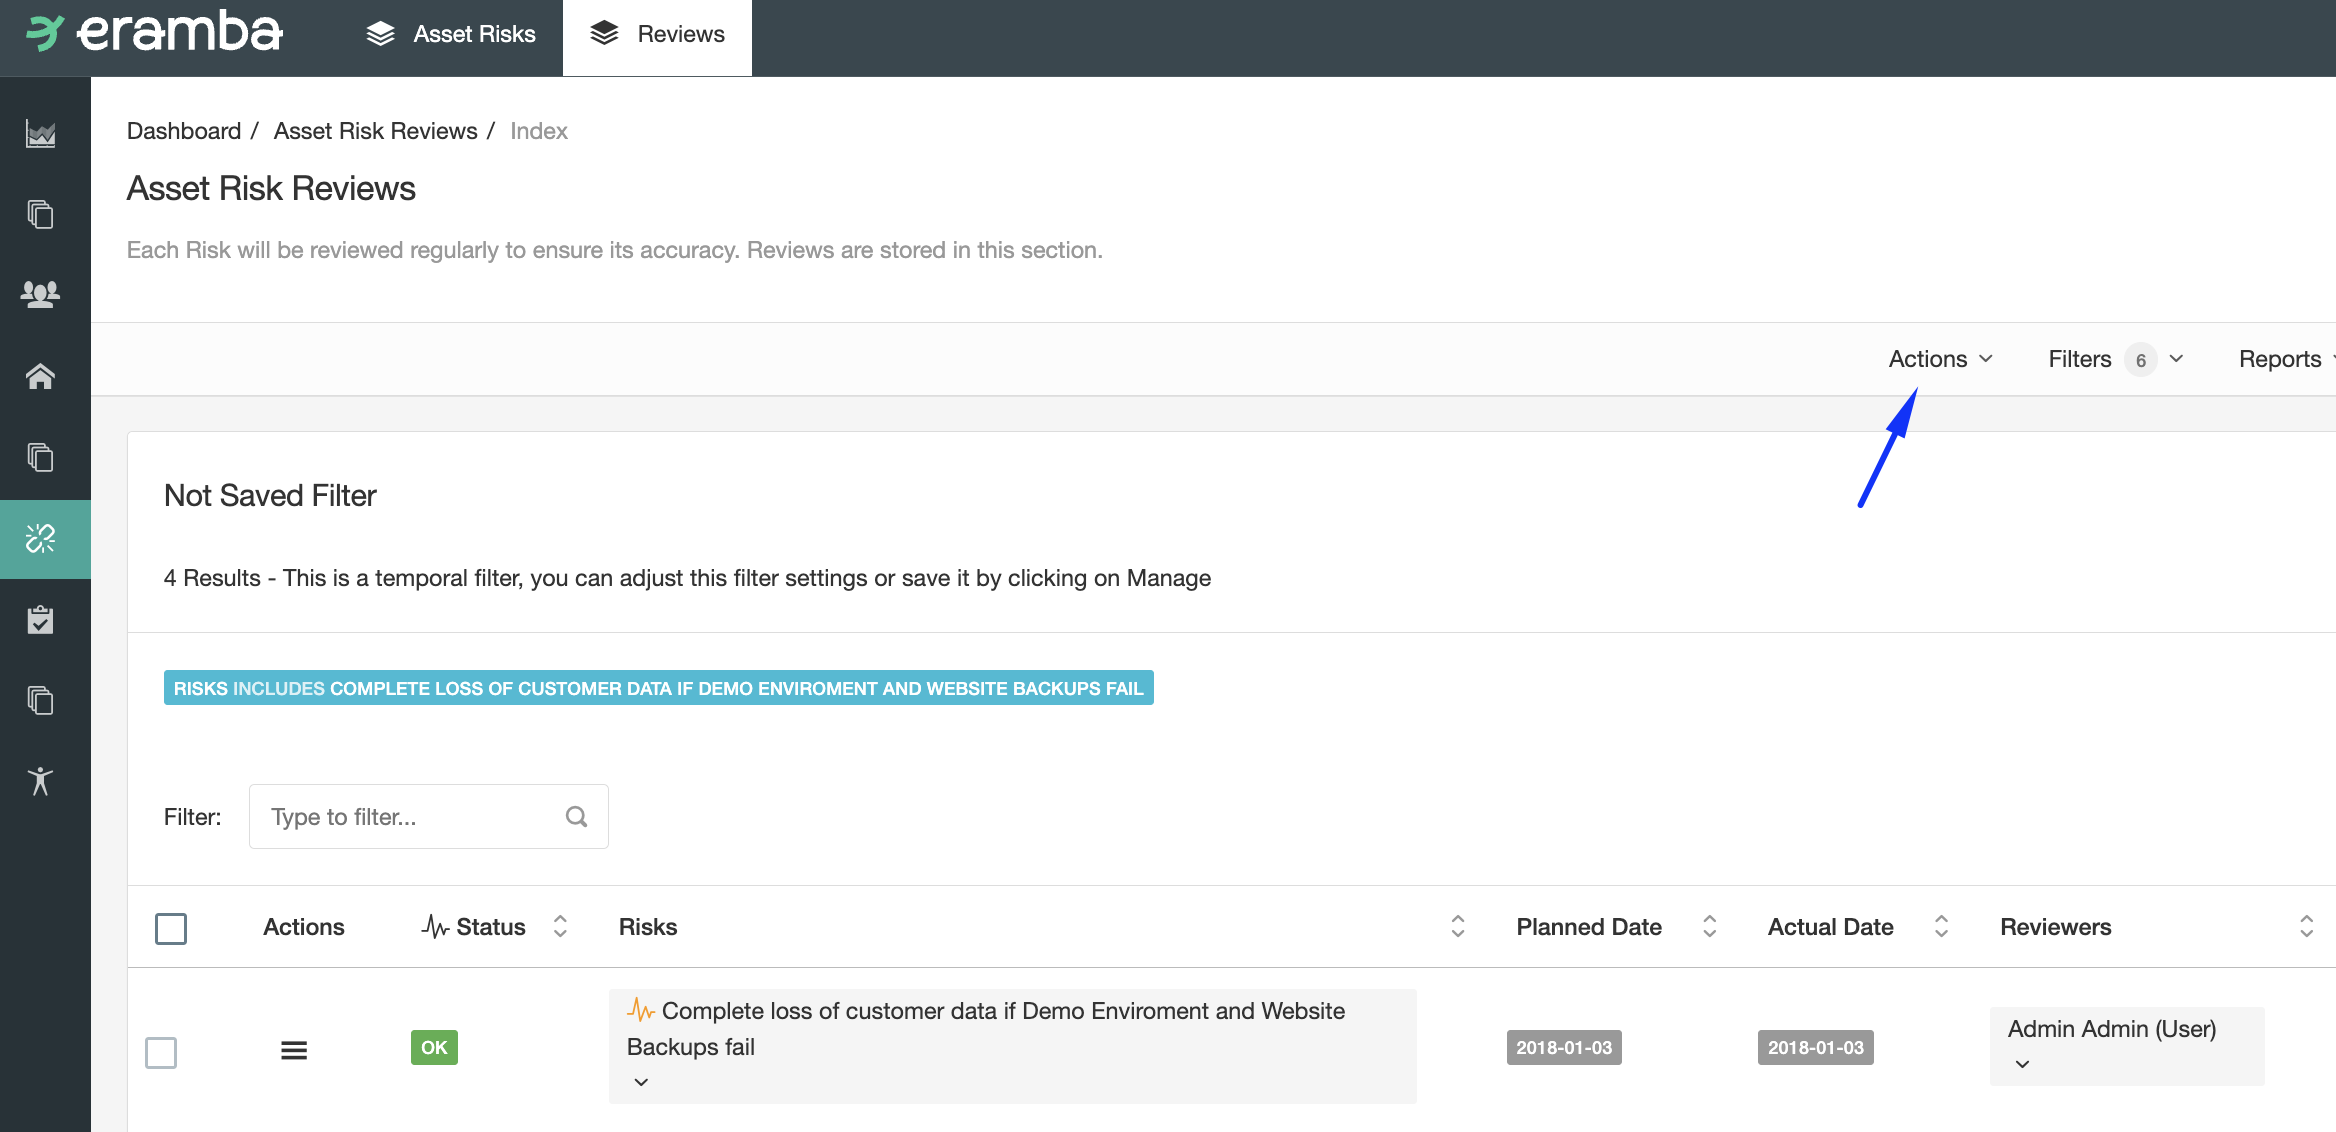Viewport: 2336px width, 1132px height.
Task: Click the eramba logo
Action: click(154, 33)
